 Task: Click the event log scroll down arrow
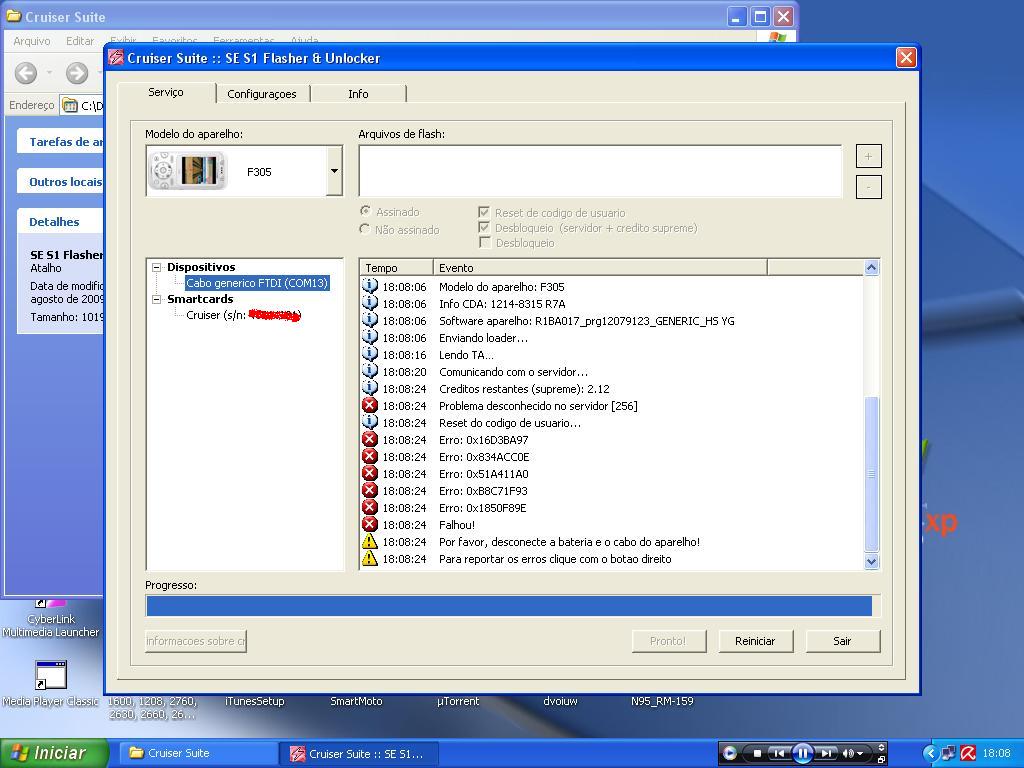[x=871, y=561]
